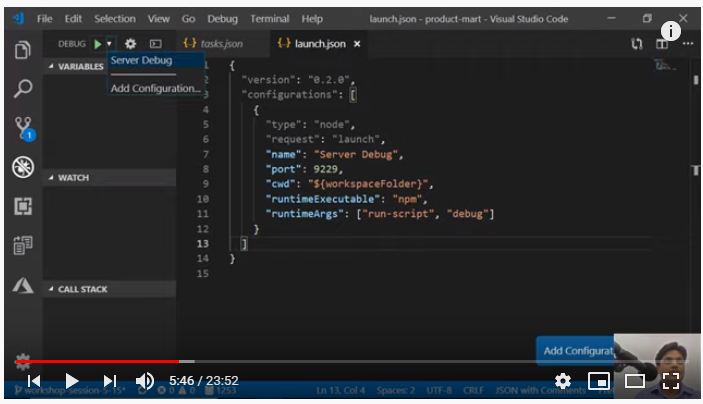
Task: Open the Source Control view
Action: tap(22, 127)
